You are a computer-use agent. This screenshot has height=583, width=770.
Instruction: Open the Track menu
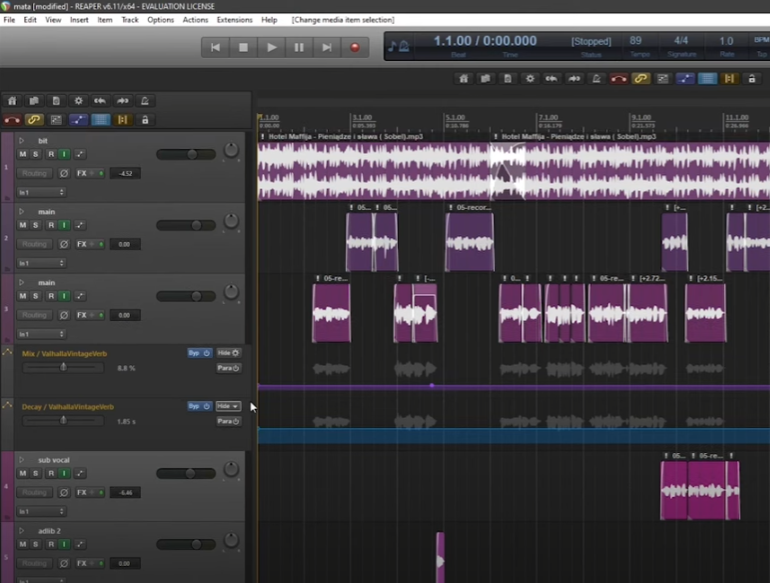coord(130,20)
